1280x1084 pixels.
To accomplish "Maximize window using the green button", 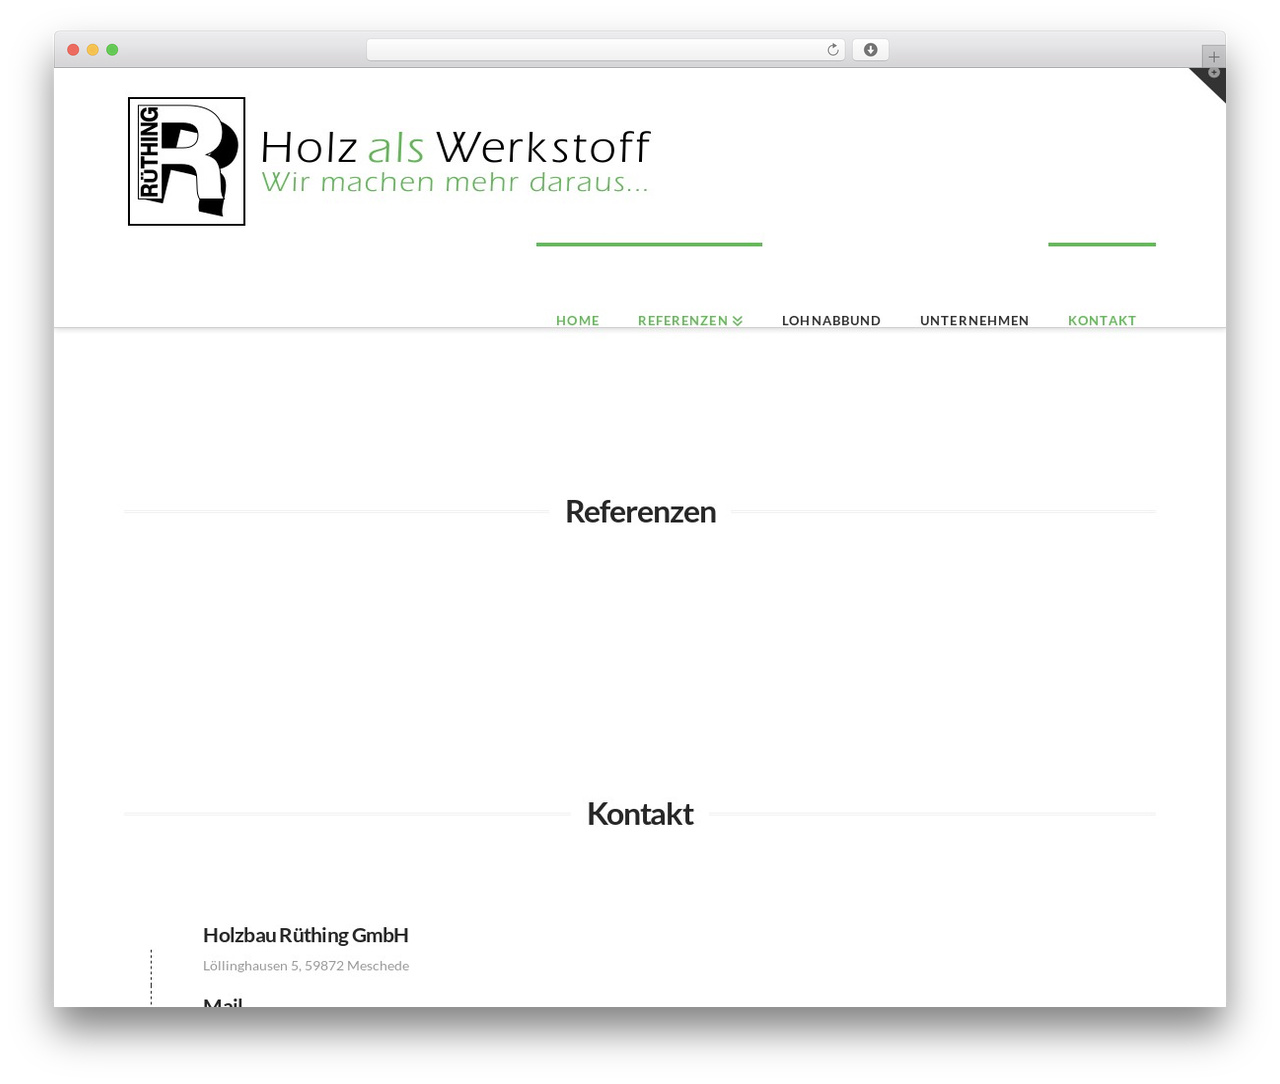I will (112, 50).
